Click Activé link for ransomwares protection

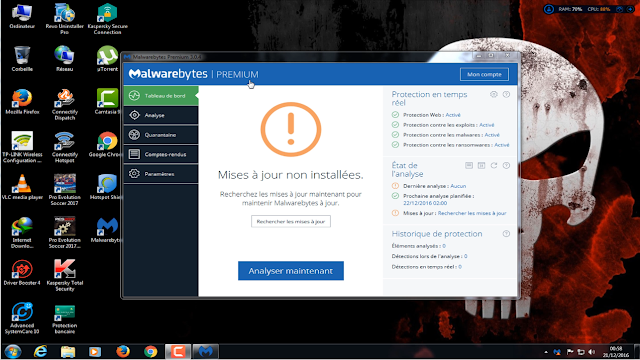click(502, 145)
